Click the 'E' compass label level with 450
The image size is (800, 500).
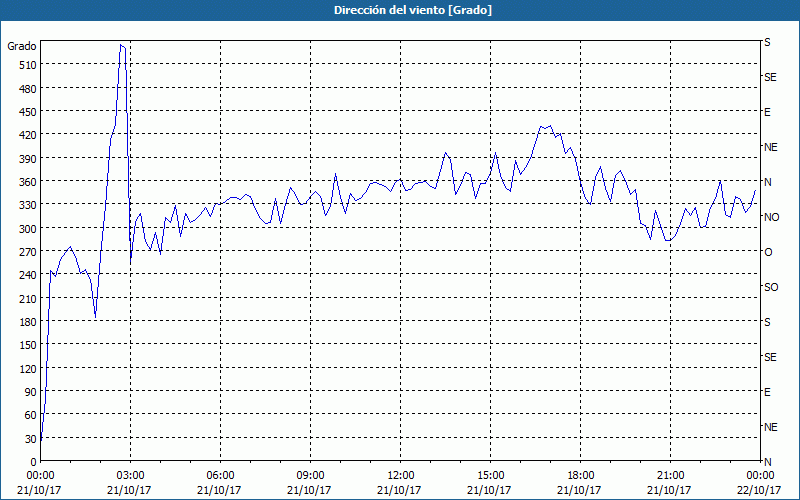767,112
